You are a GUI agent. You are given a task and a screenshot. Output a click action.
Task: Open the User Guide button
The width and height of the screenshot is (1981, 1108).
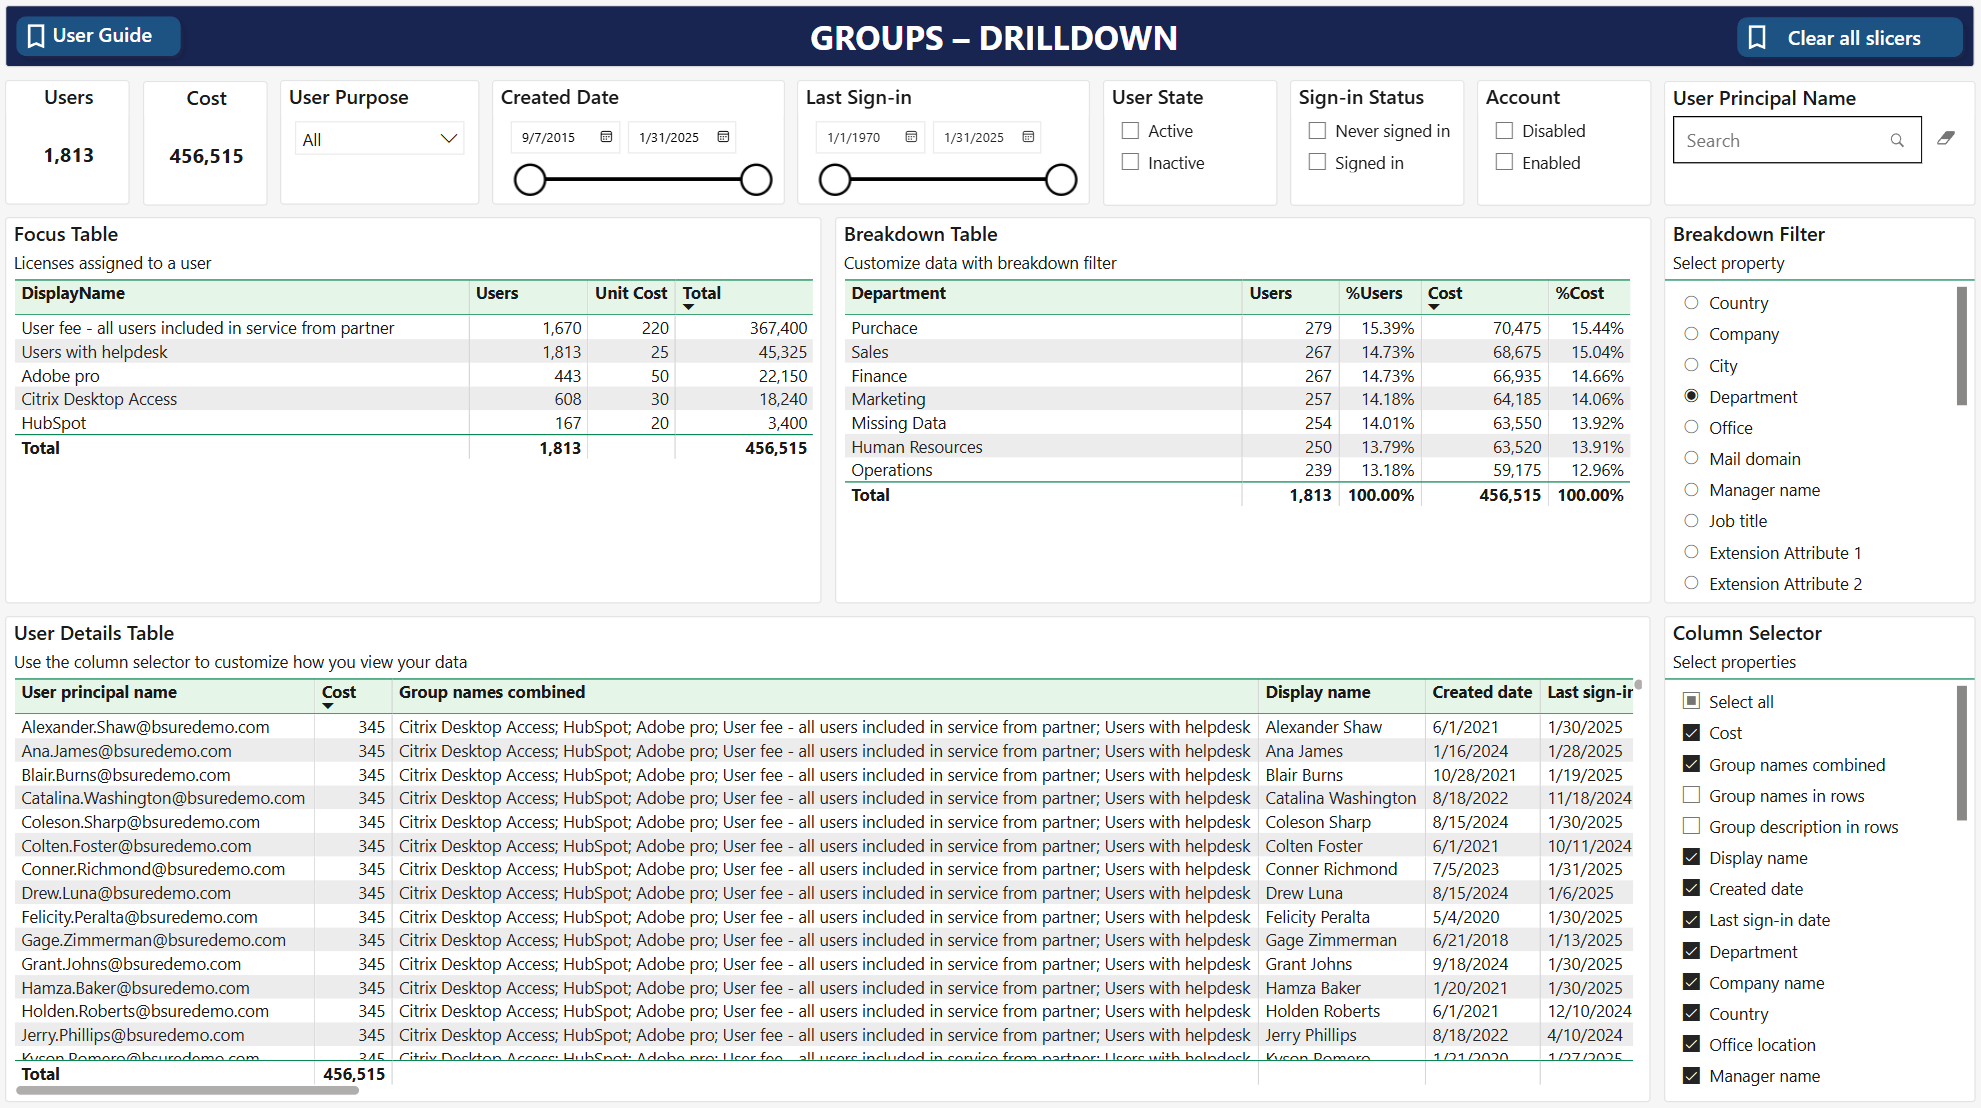pos(98,36)
